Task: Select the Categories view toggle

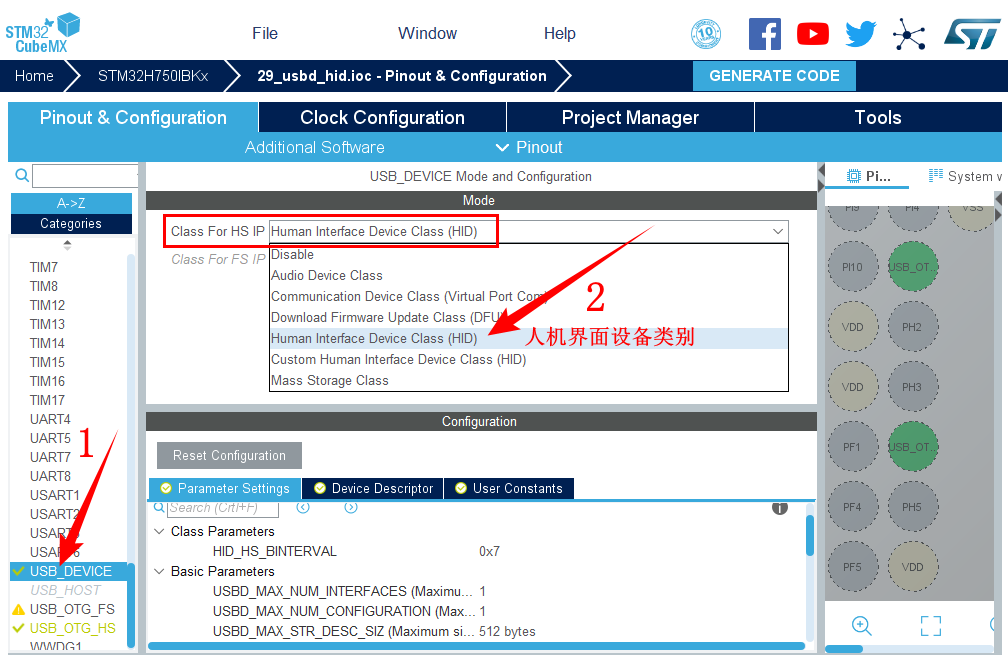Action: coord(71,224)
